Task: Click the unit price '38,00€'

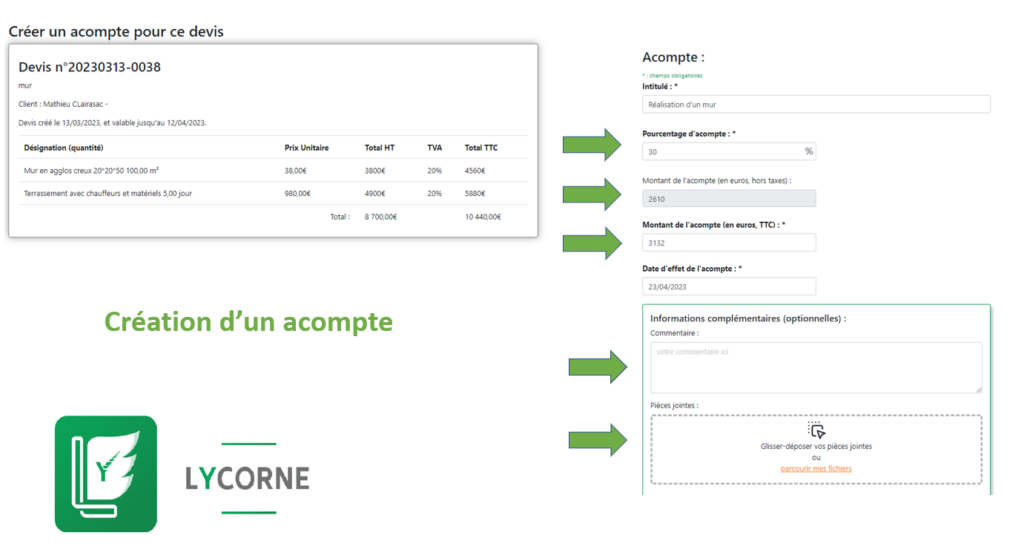Action: tap(295, 171)
